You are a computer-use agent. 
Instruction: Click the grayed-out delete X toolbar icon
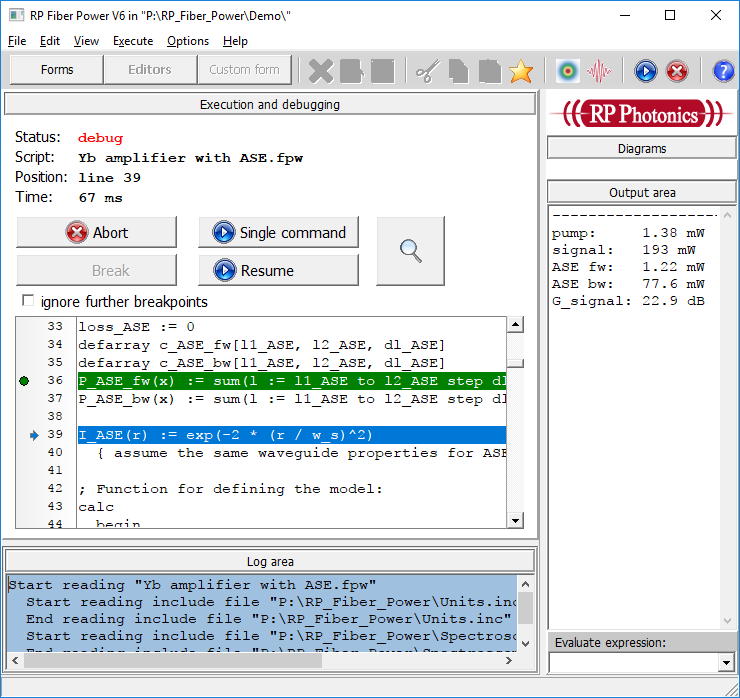pos(321,71)
